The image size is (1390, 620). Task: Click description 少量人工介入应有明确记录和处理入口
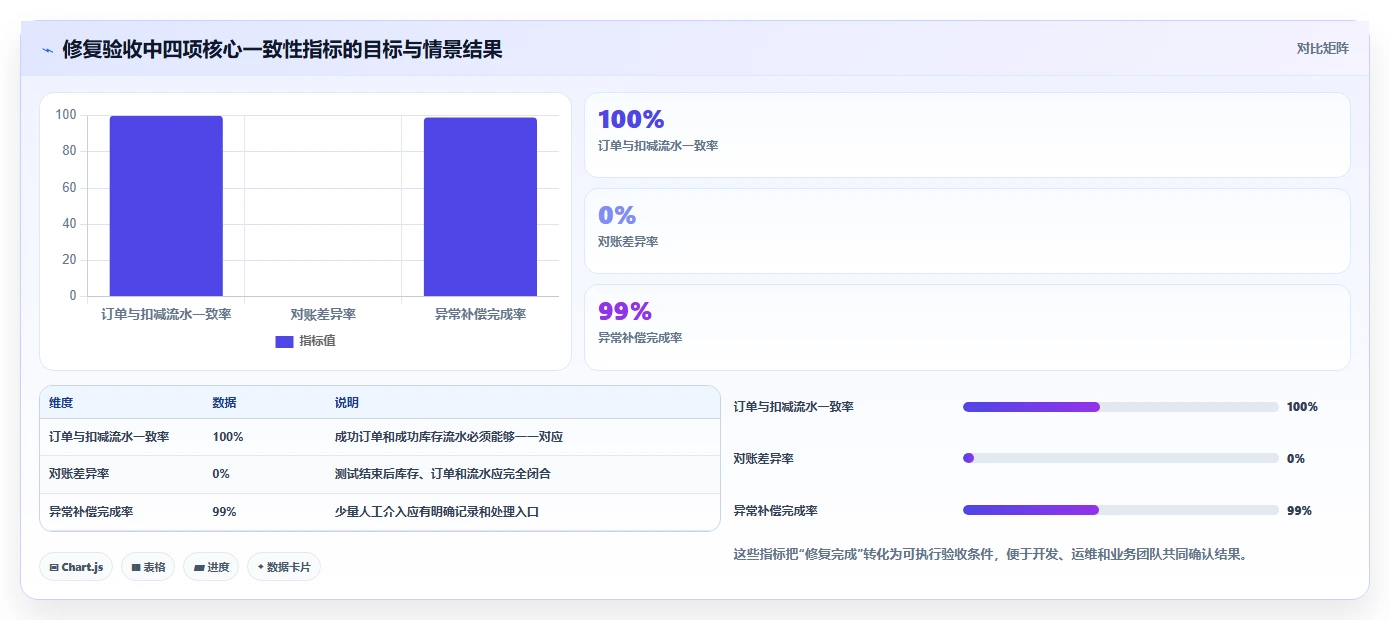[x=437, y=512]
